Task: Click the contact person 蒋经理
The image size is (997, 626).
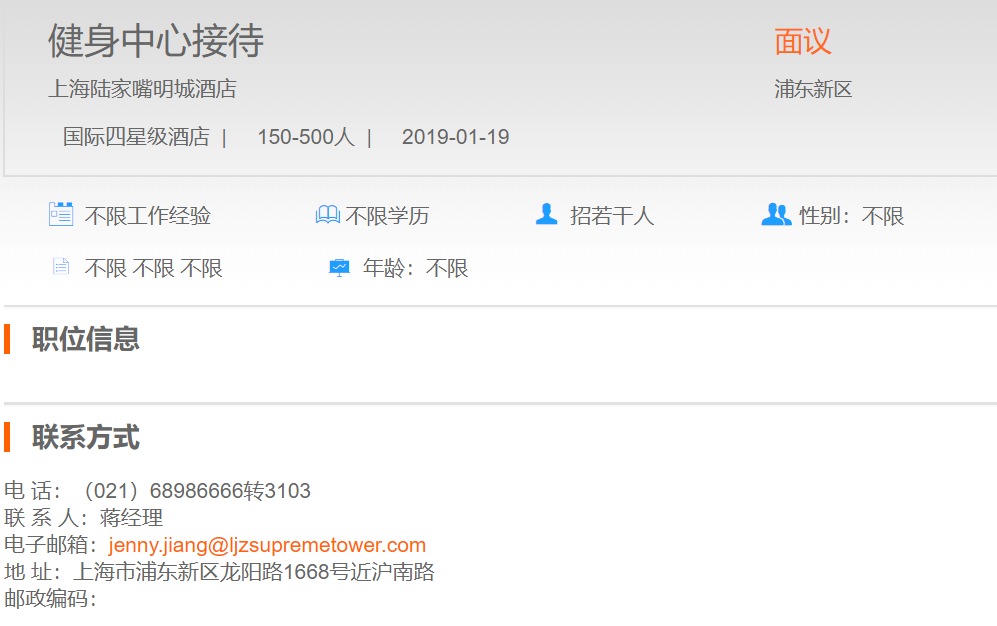Action: 131,518
